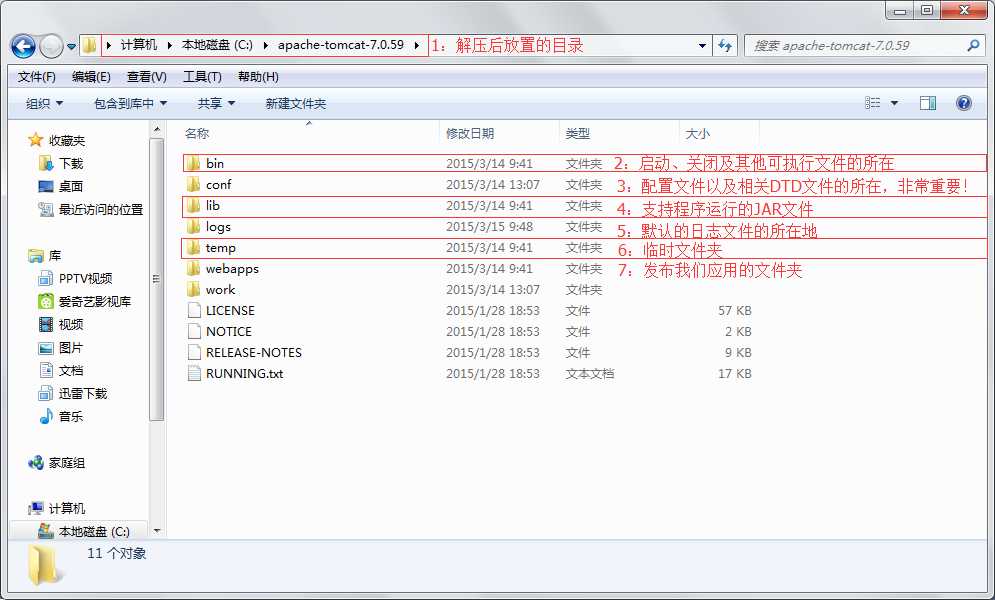
Task: Click 本地磁盘 (C:) in the breadcrumb
Action: [217, 45]
